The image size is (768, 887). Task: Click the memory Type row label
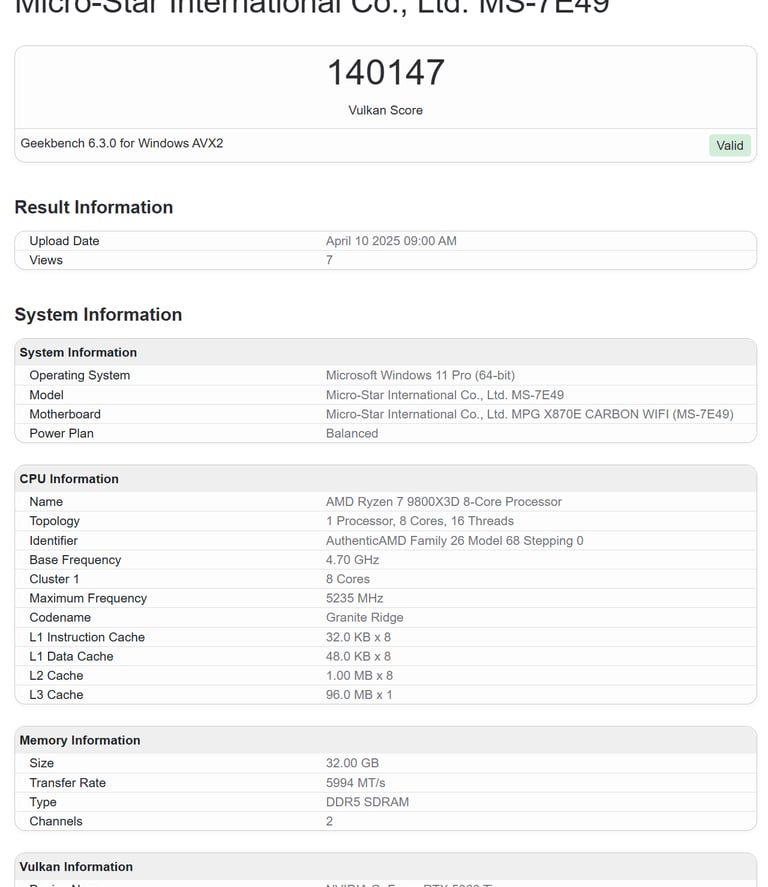click(43, 802)
